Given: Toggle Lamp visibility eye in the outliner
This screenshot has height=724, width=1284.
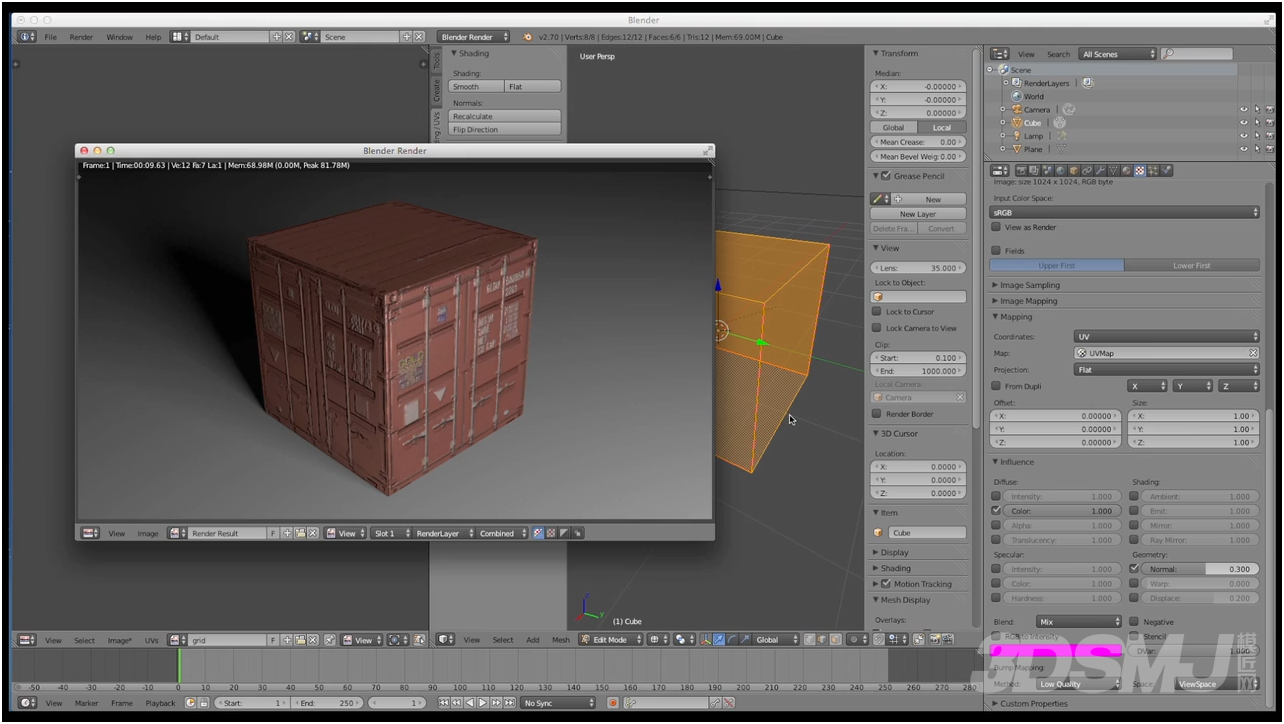Looking at the screenshot, I should 1244,136.
